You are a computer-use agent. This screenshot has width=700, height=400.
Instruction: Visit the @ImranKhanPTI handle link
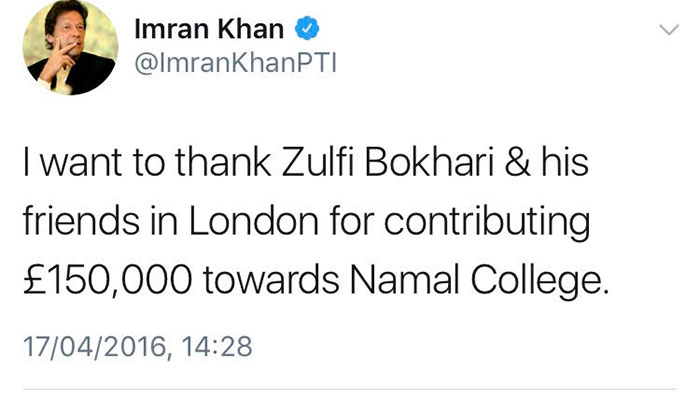pyautogui.click(x=235, y=63)
